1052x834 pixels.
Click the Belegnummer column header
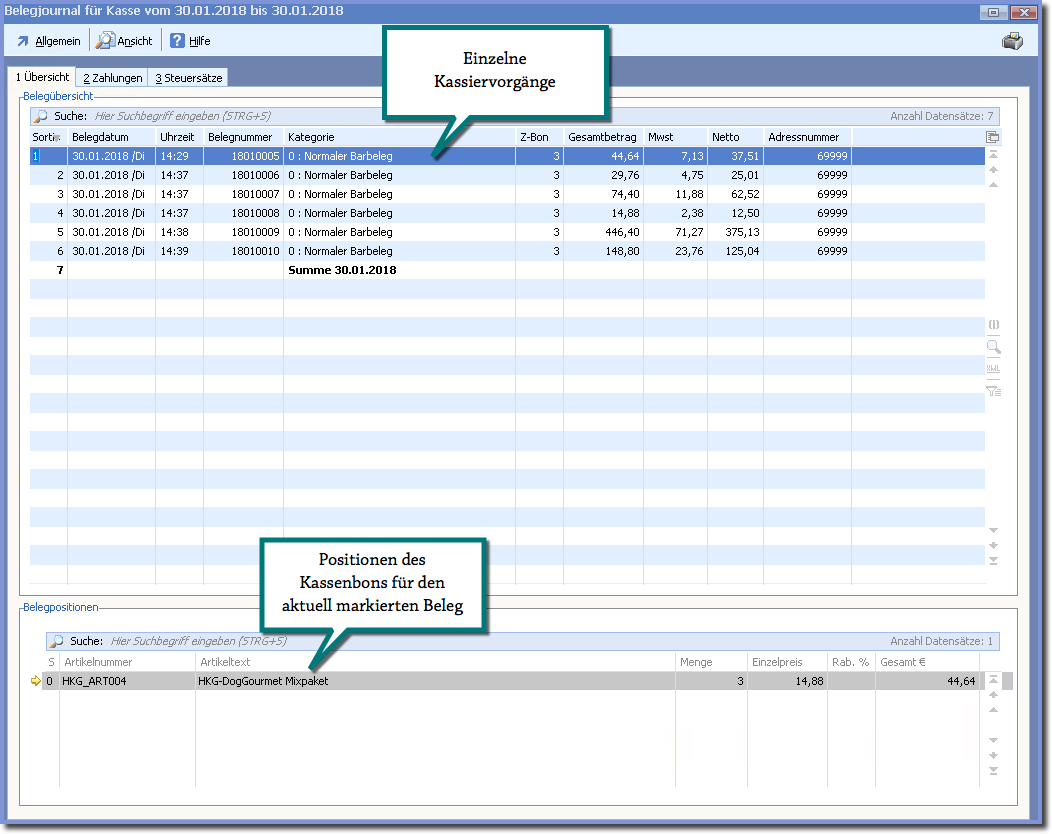[x=242, y=137]
